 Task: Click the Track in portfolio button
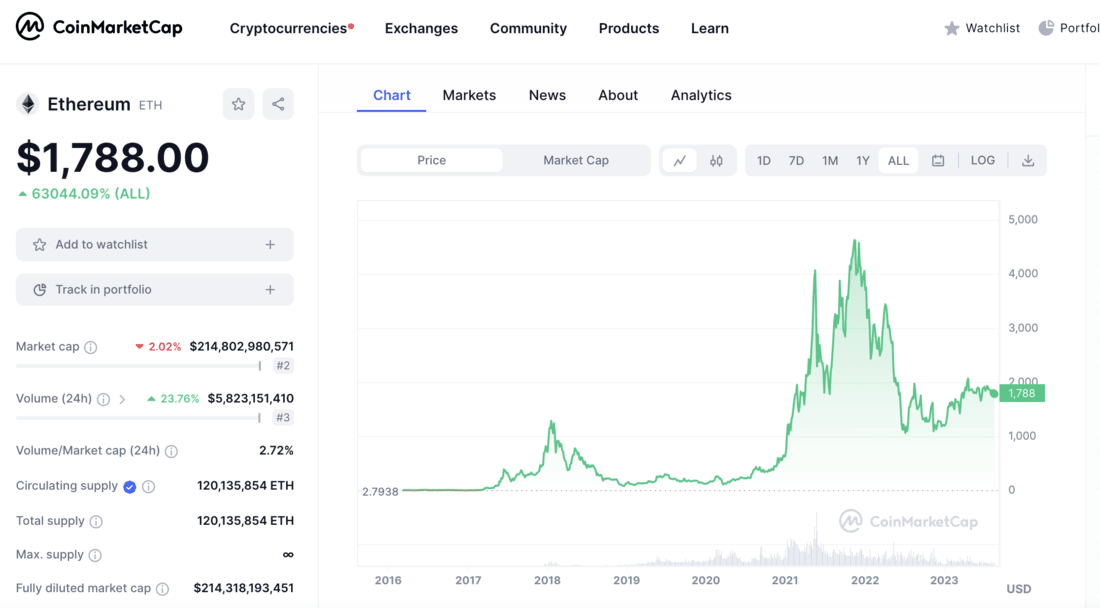click(155, 290)
